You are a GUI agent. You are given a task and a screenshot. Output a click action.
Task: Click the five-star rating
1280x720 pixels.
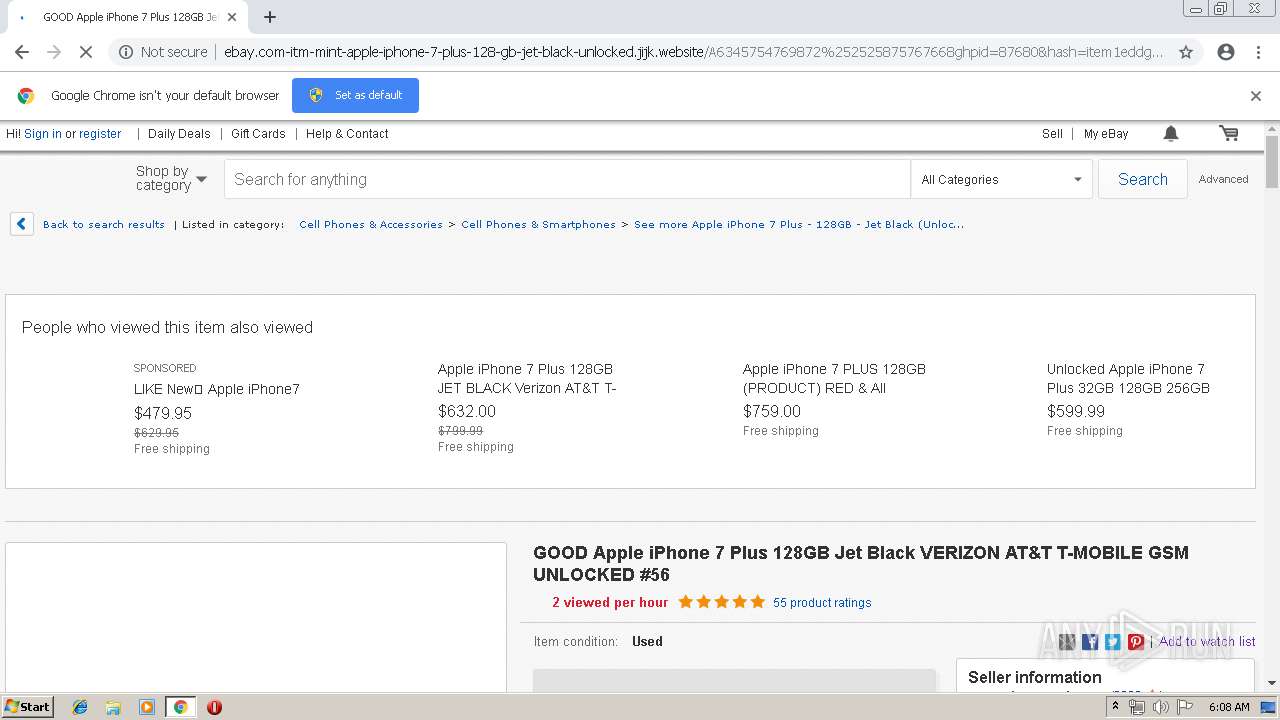pos(721,602)
